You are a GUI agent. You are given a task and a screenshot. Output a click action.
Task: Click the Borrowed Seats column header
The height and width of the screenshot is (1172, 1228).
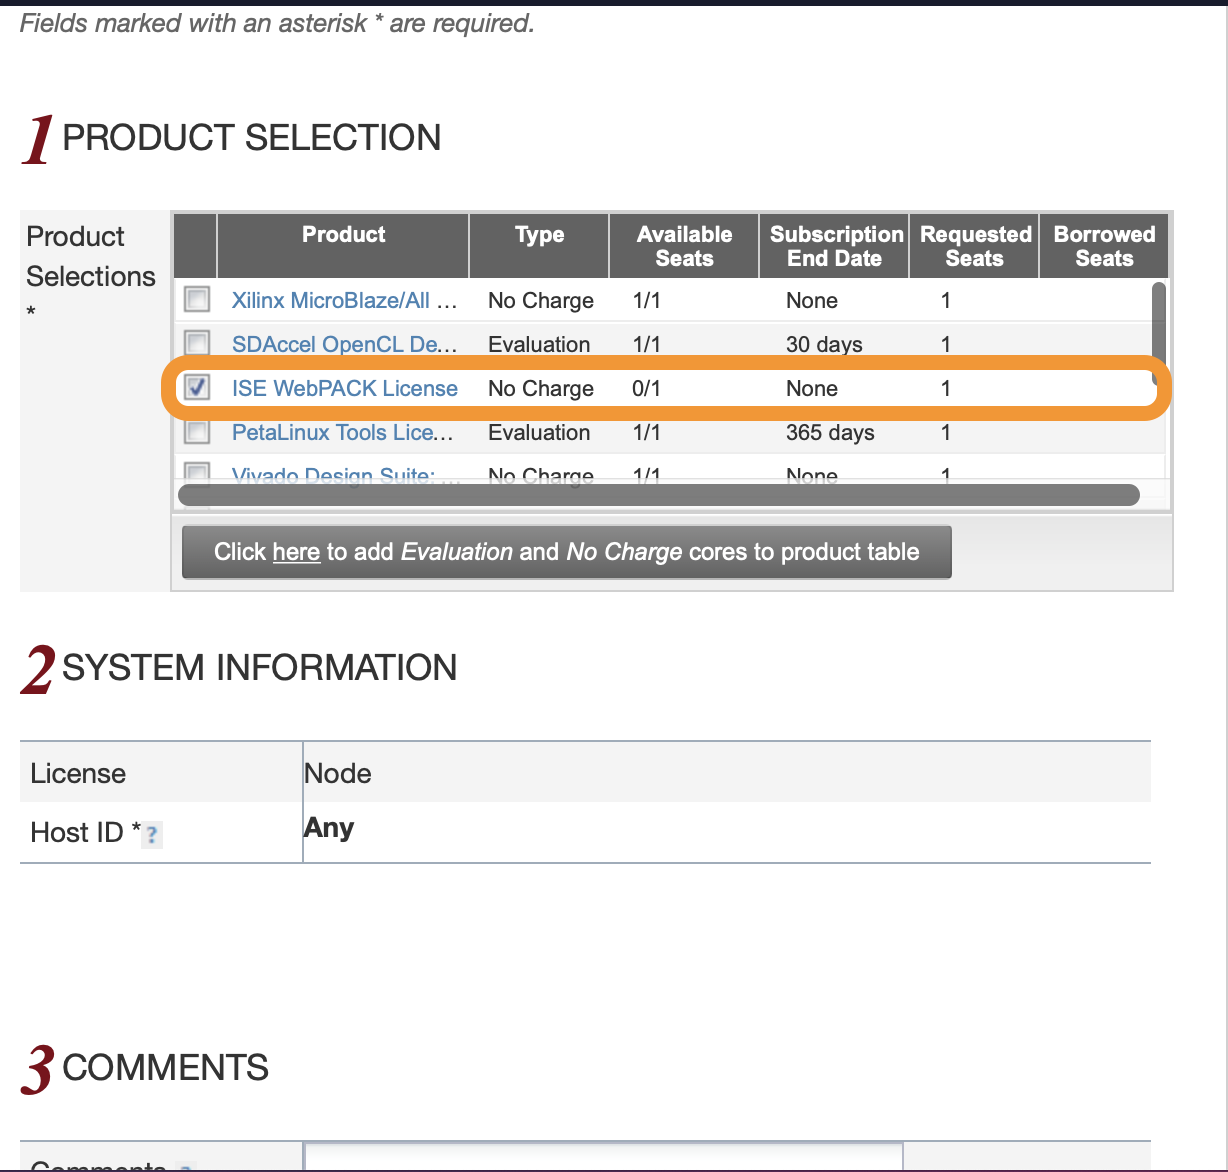pyautogui.click(x=1104, y=245)
